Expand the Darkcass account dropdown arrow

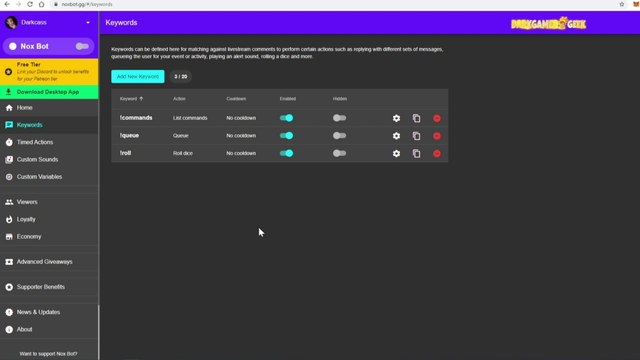click(88, 23)
